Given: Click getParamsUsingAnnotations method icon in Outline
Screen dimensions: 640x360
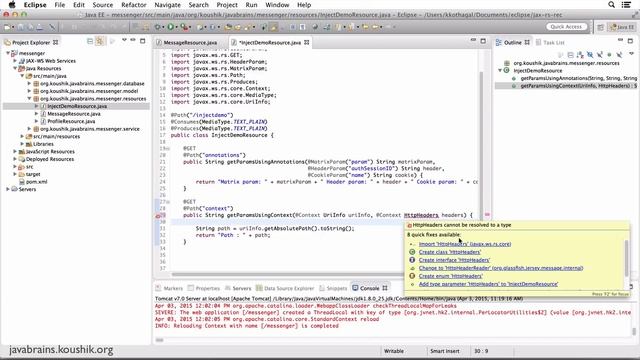Looking at the screenshot, I should tap(513, 78).
